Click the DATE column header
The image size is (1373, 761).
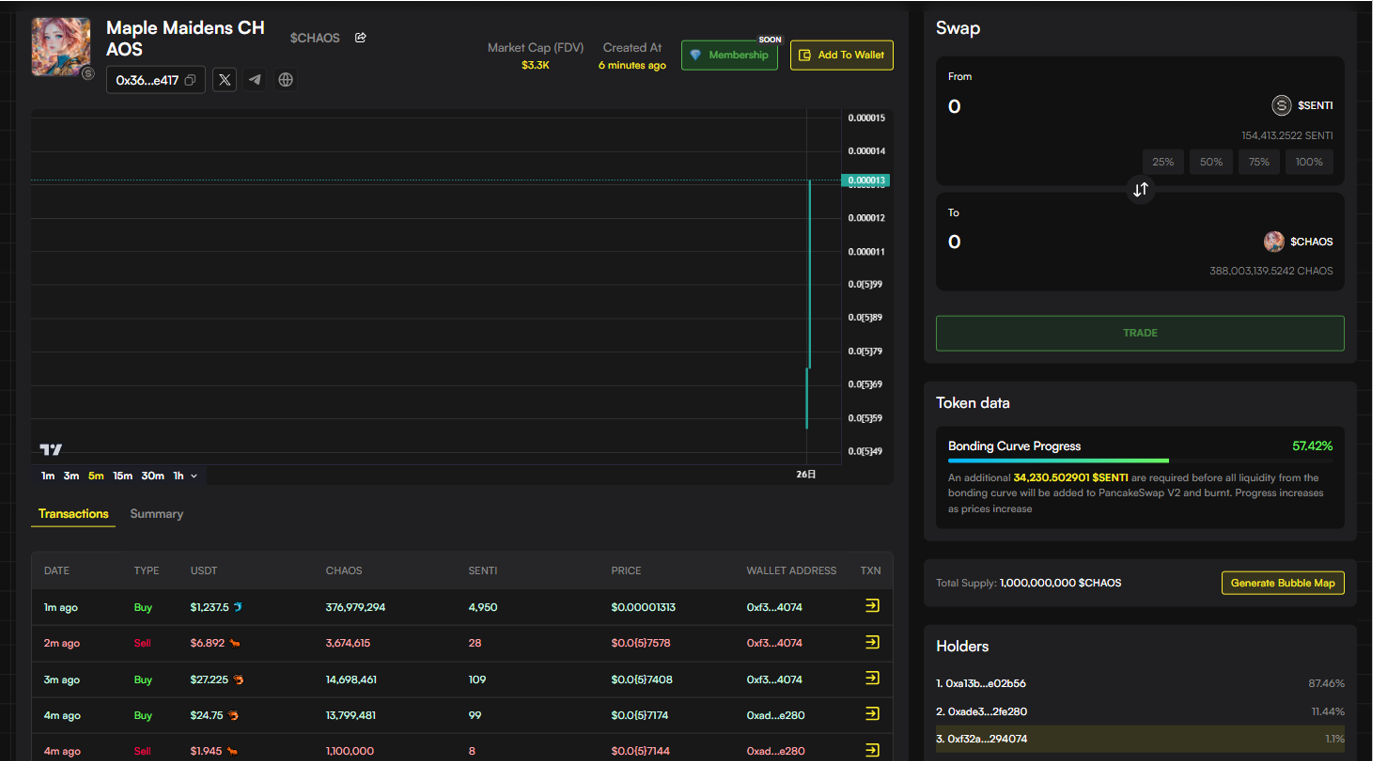[57, 571]
